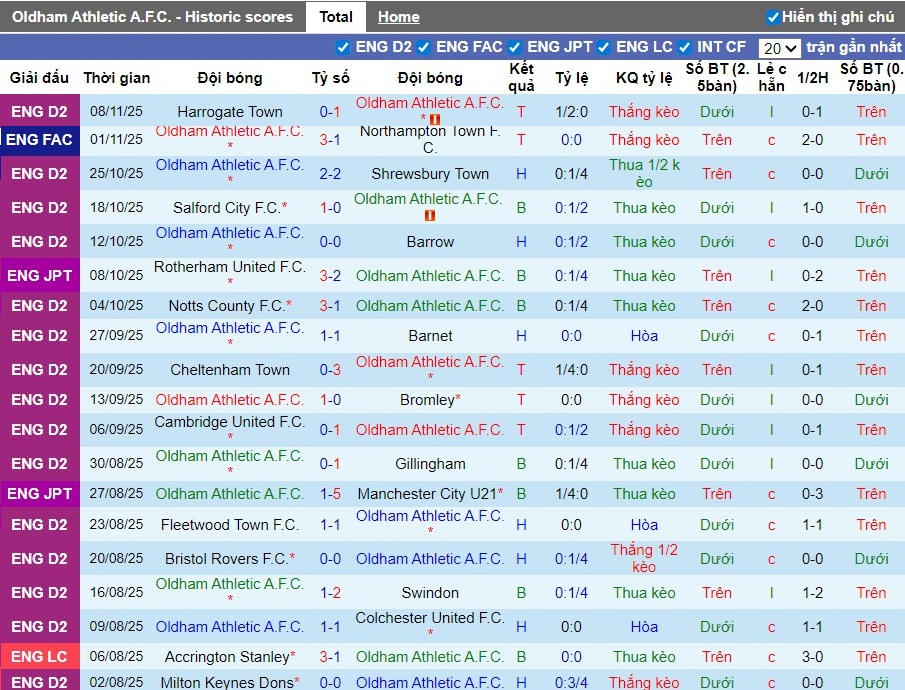Click date 12/10/25 in the Barrow row
Screen dimensions: 905x690
116,241
